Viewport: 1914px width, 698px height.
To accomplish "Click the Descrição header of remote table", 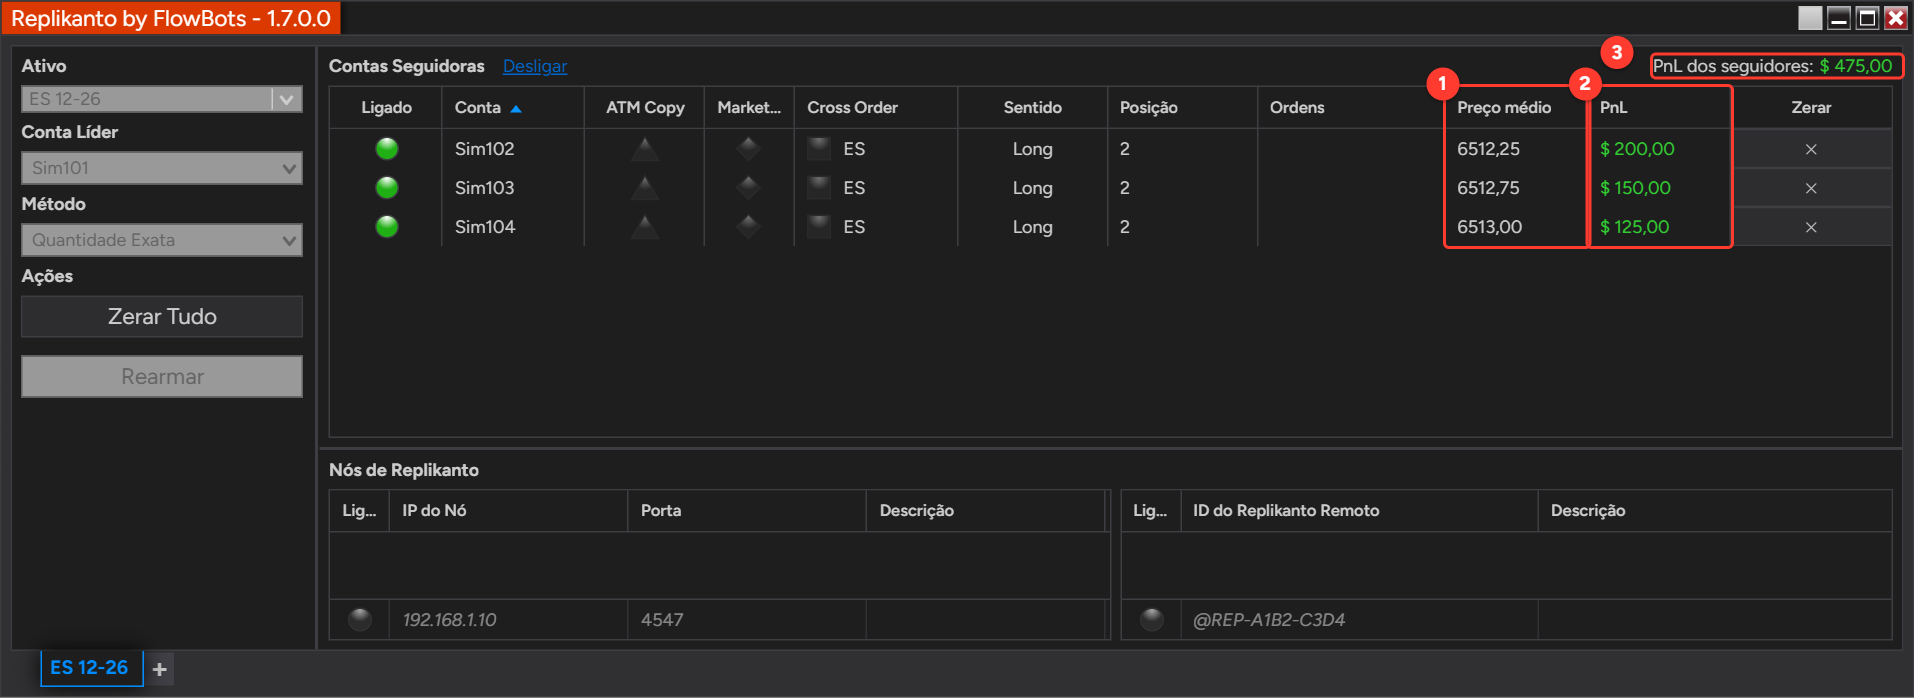I will 1714,511.
